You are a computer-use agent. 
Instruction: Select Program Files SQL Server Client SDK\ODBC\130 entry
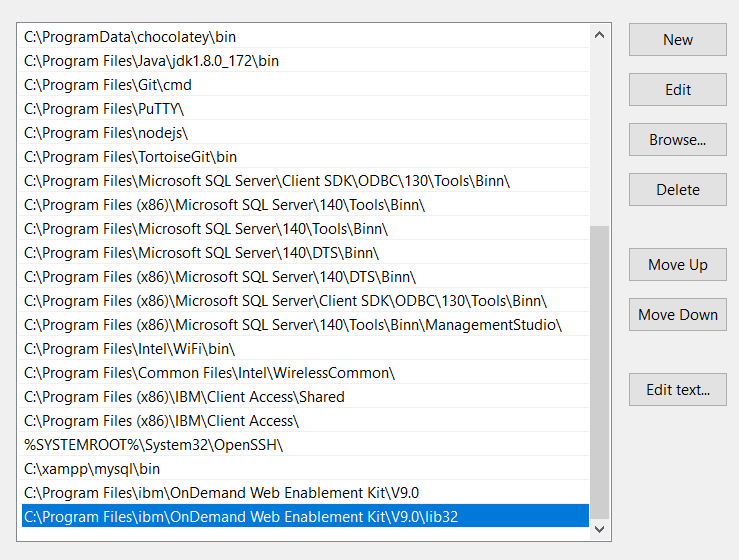303,181
